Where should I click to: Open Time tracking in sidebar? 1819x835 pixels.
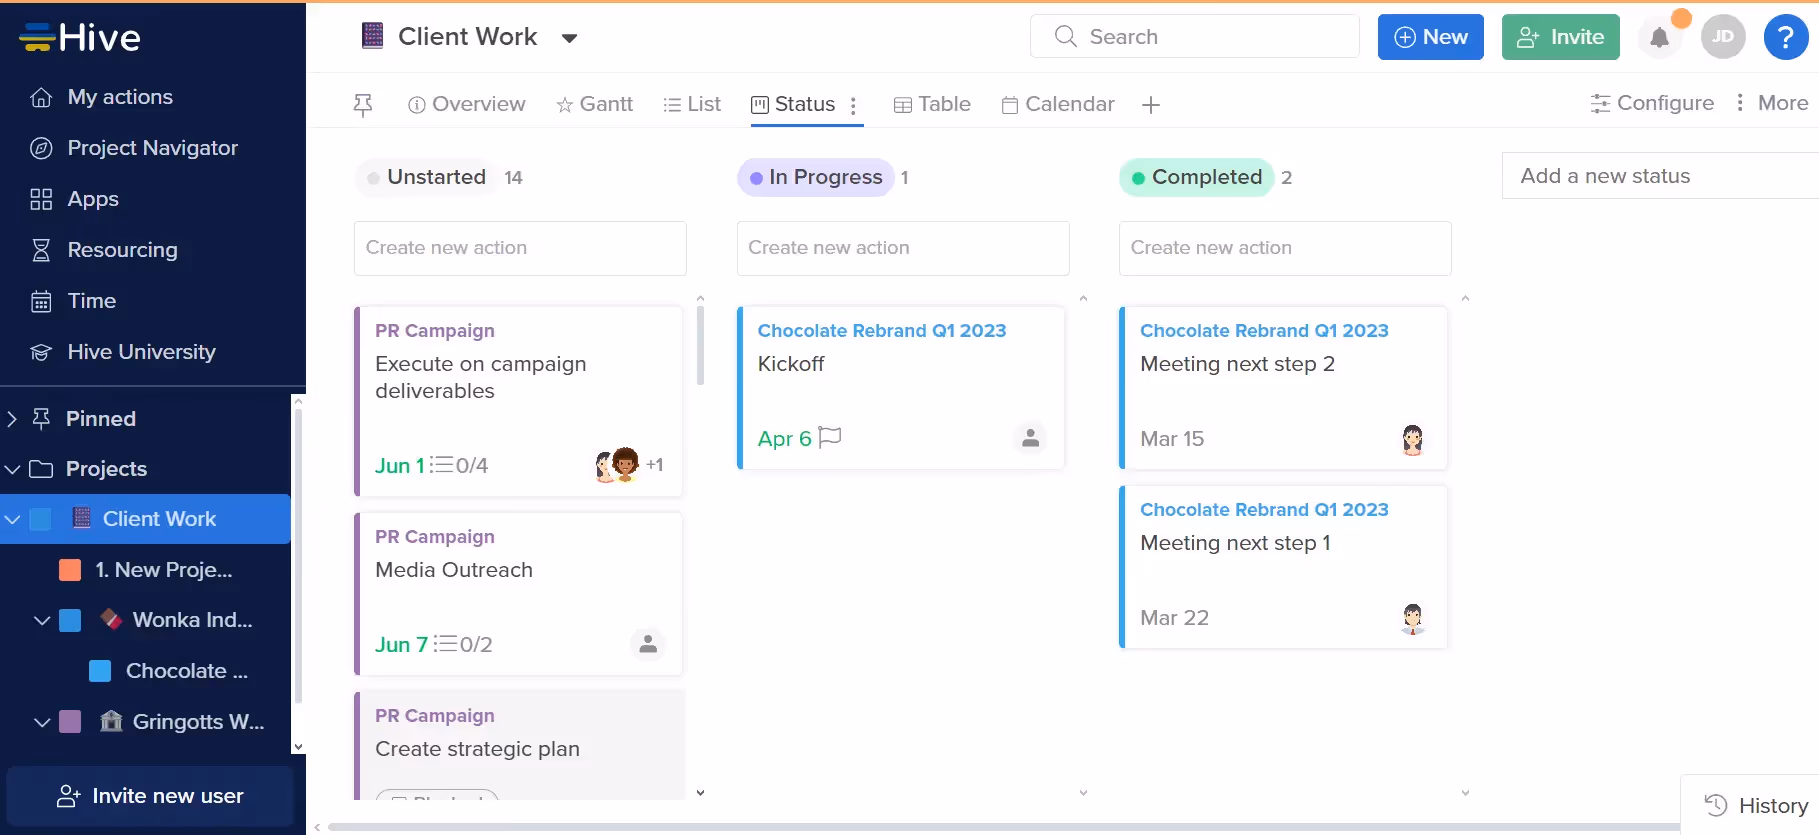point(91,301)
